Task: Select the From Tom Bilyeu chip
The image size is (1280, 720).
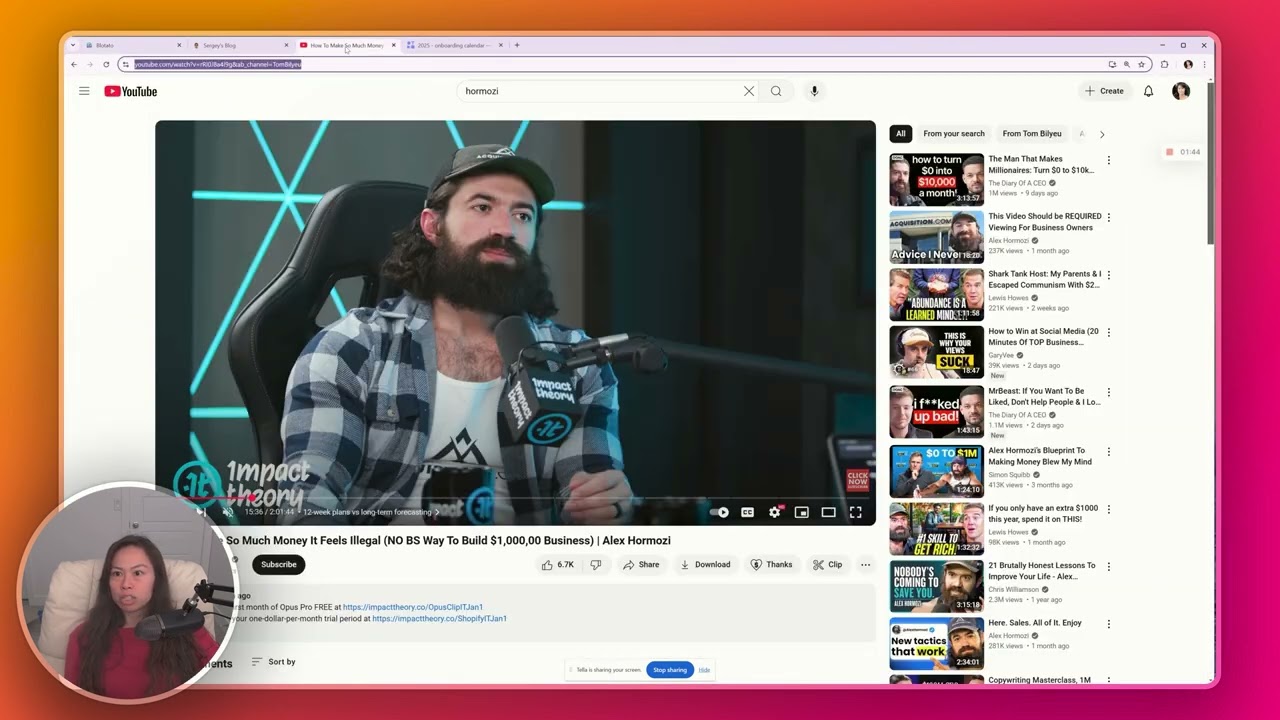Action: pos(1032,134)
